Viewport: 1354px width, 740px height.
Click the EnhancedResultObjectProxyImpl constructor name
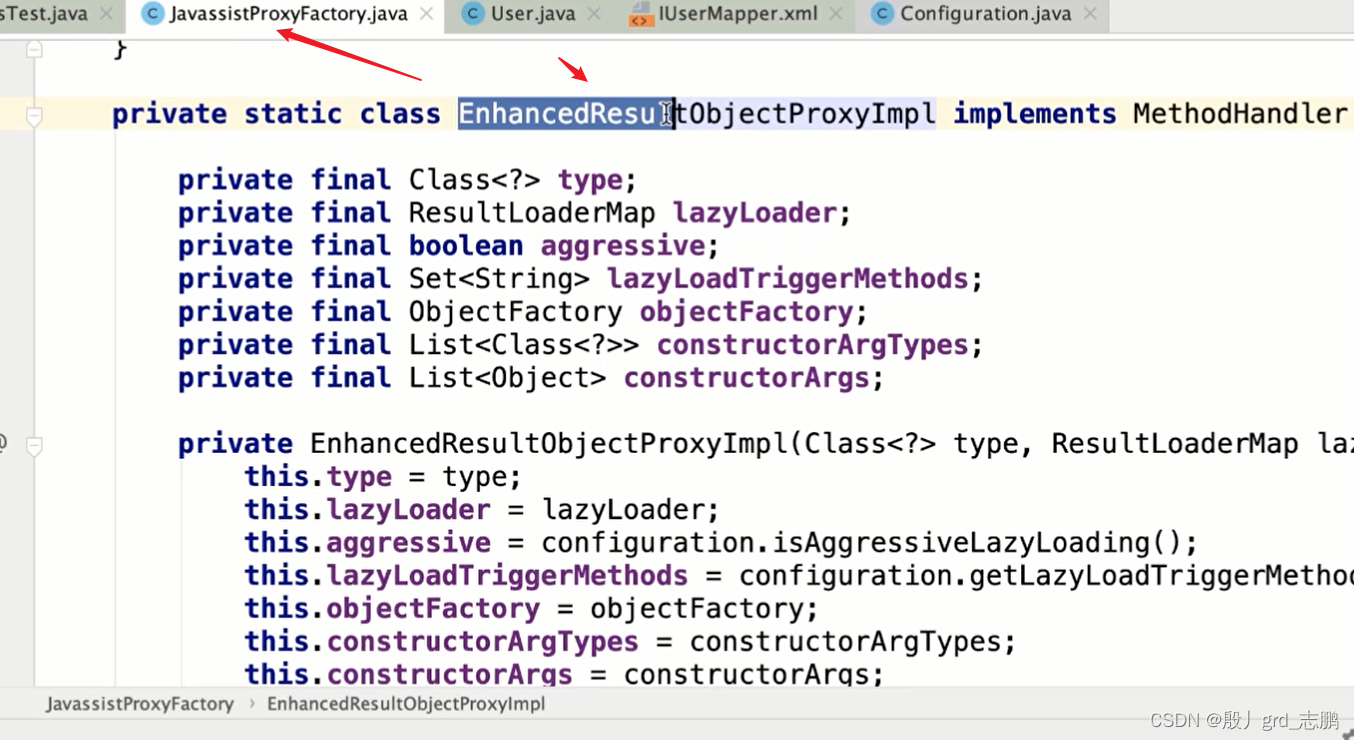pyautogui.click(x=549, y=444)
